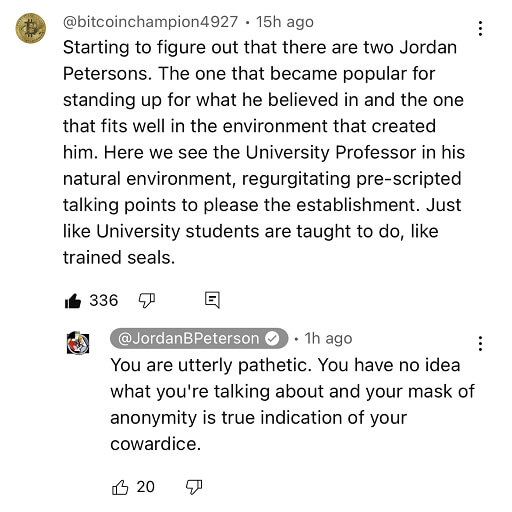Visit @JordanBPeterson channel badge

pos(199,339)
